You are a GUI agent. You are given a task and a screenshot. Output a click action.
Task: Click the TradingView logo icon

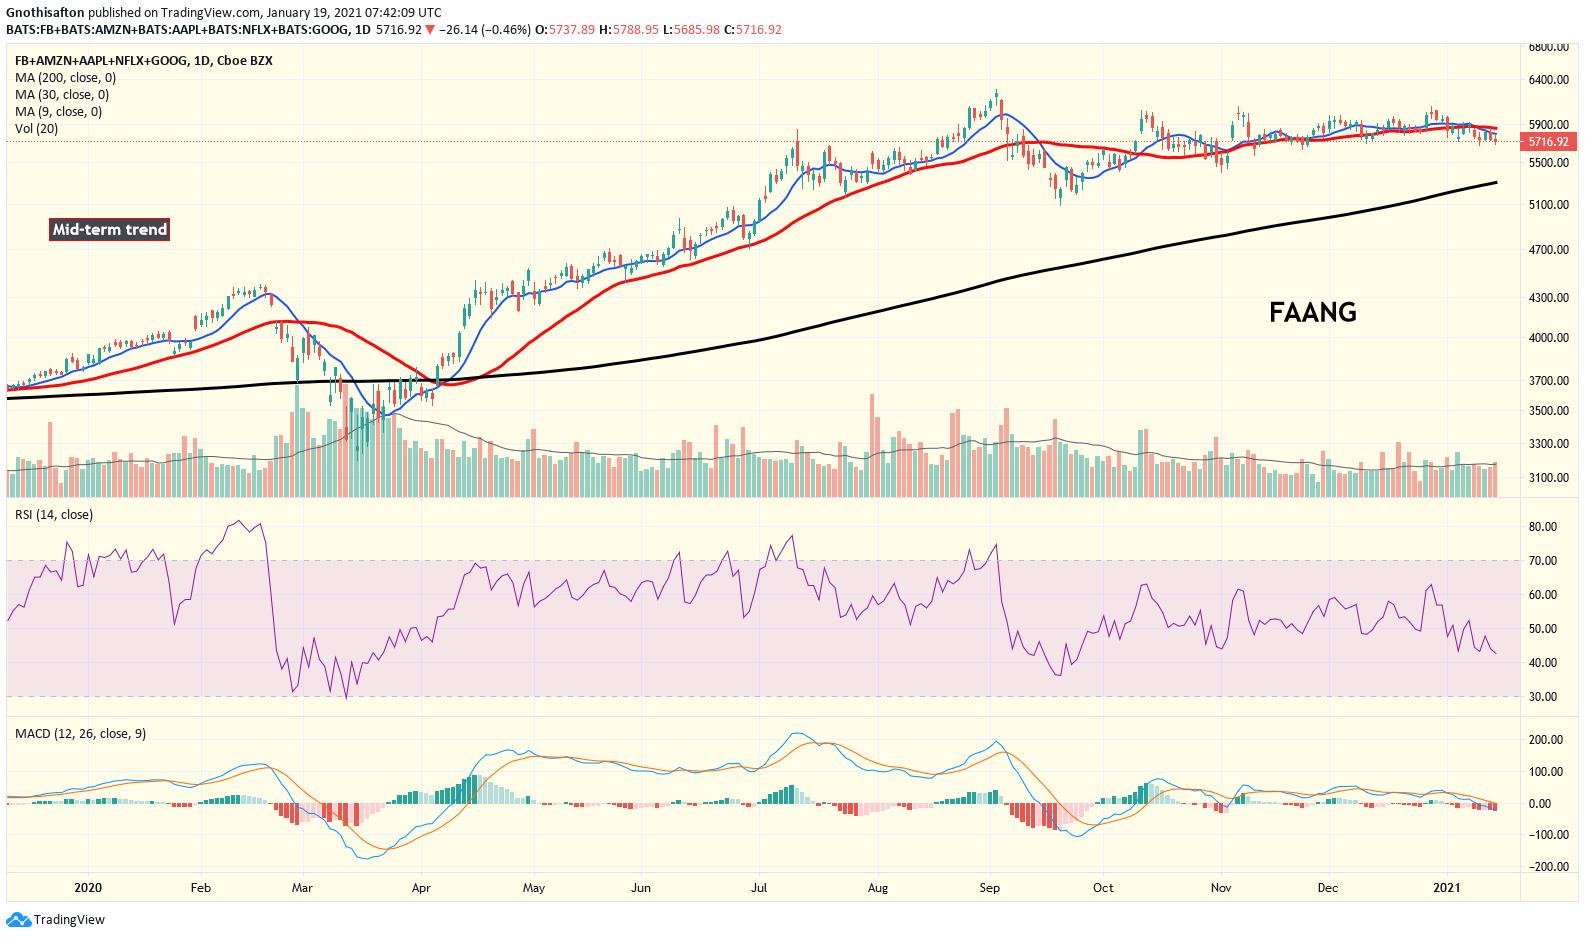pyautogui.click(x=18, y=920)
